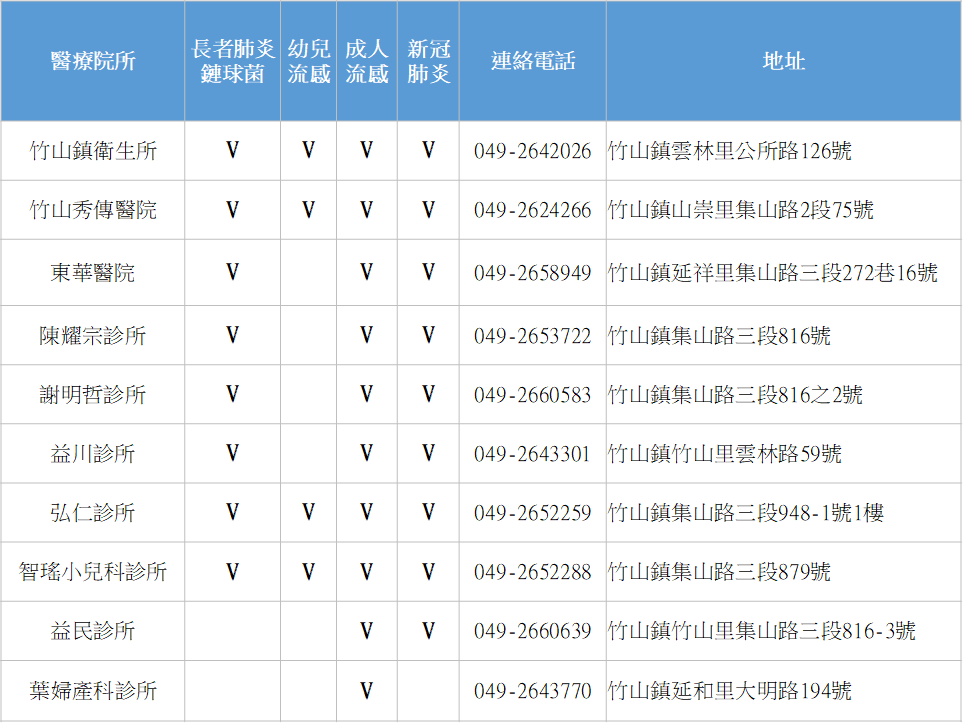The width and height of the screenshot is (963, 723).
Task: Click phone number 049-2658949
Action: (x=532, y=273)
